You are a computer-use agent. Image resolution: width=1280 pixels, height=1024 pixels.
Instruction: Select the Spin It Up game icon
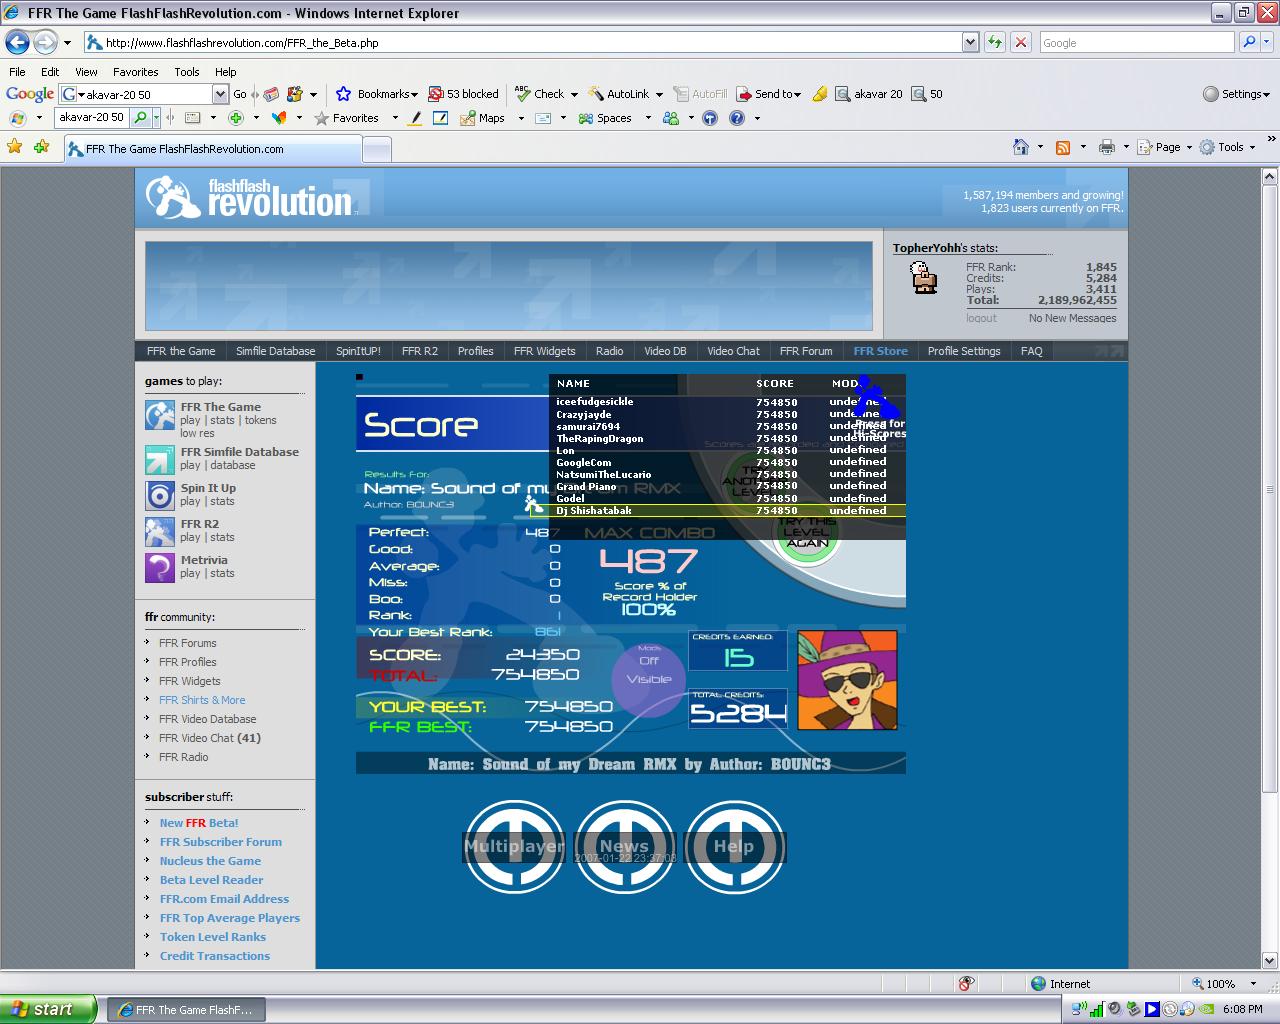160,496
